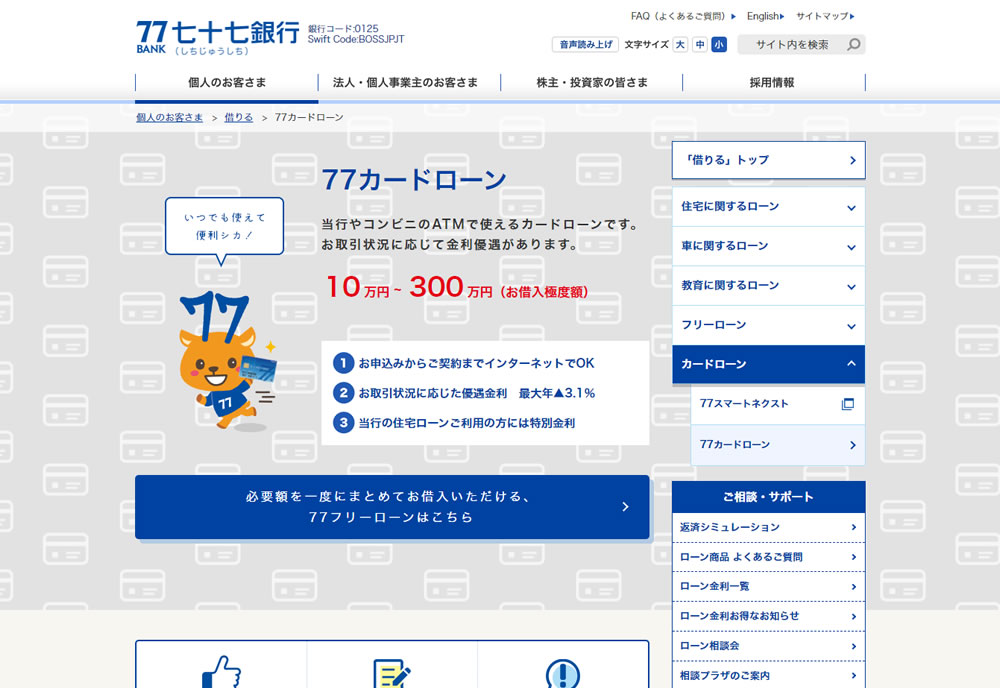Click the thumbs-up icon in the bottom panel
Image resolution: width=1000 pixels, height=688 pixels.
222,676
